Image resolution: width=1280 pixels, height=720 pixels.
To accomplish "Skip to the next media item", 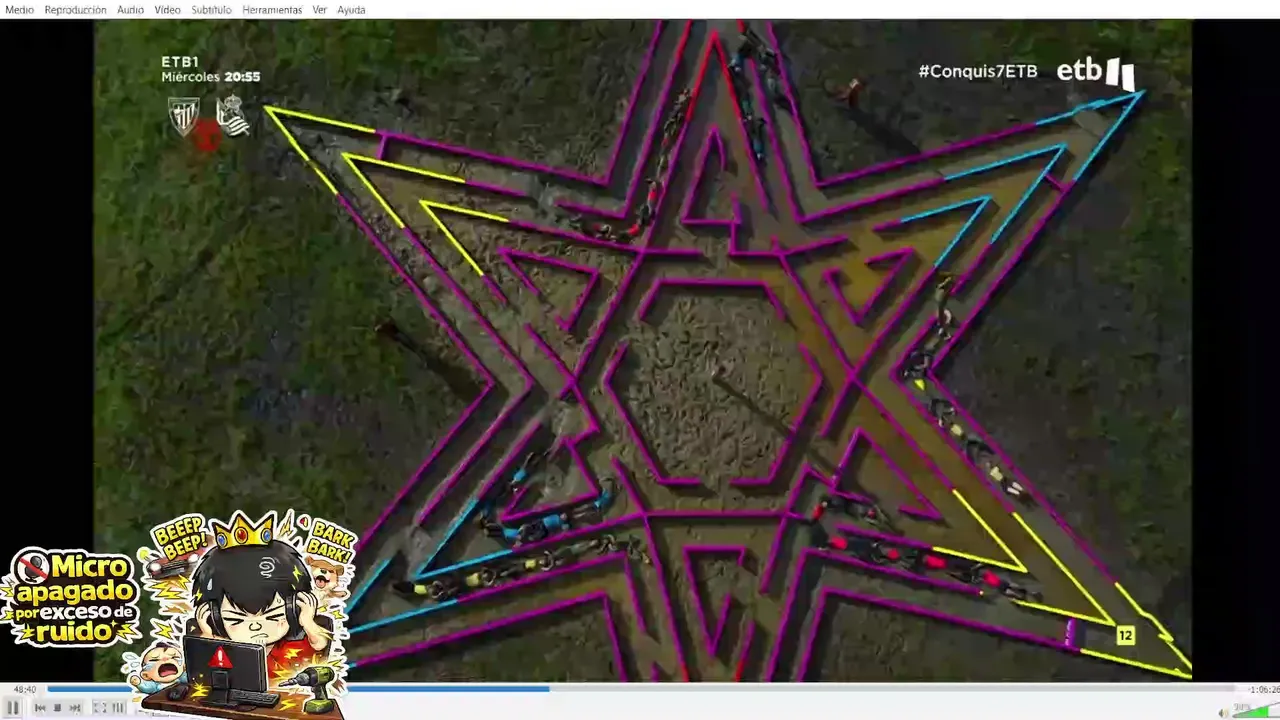I will pos(75,707).
